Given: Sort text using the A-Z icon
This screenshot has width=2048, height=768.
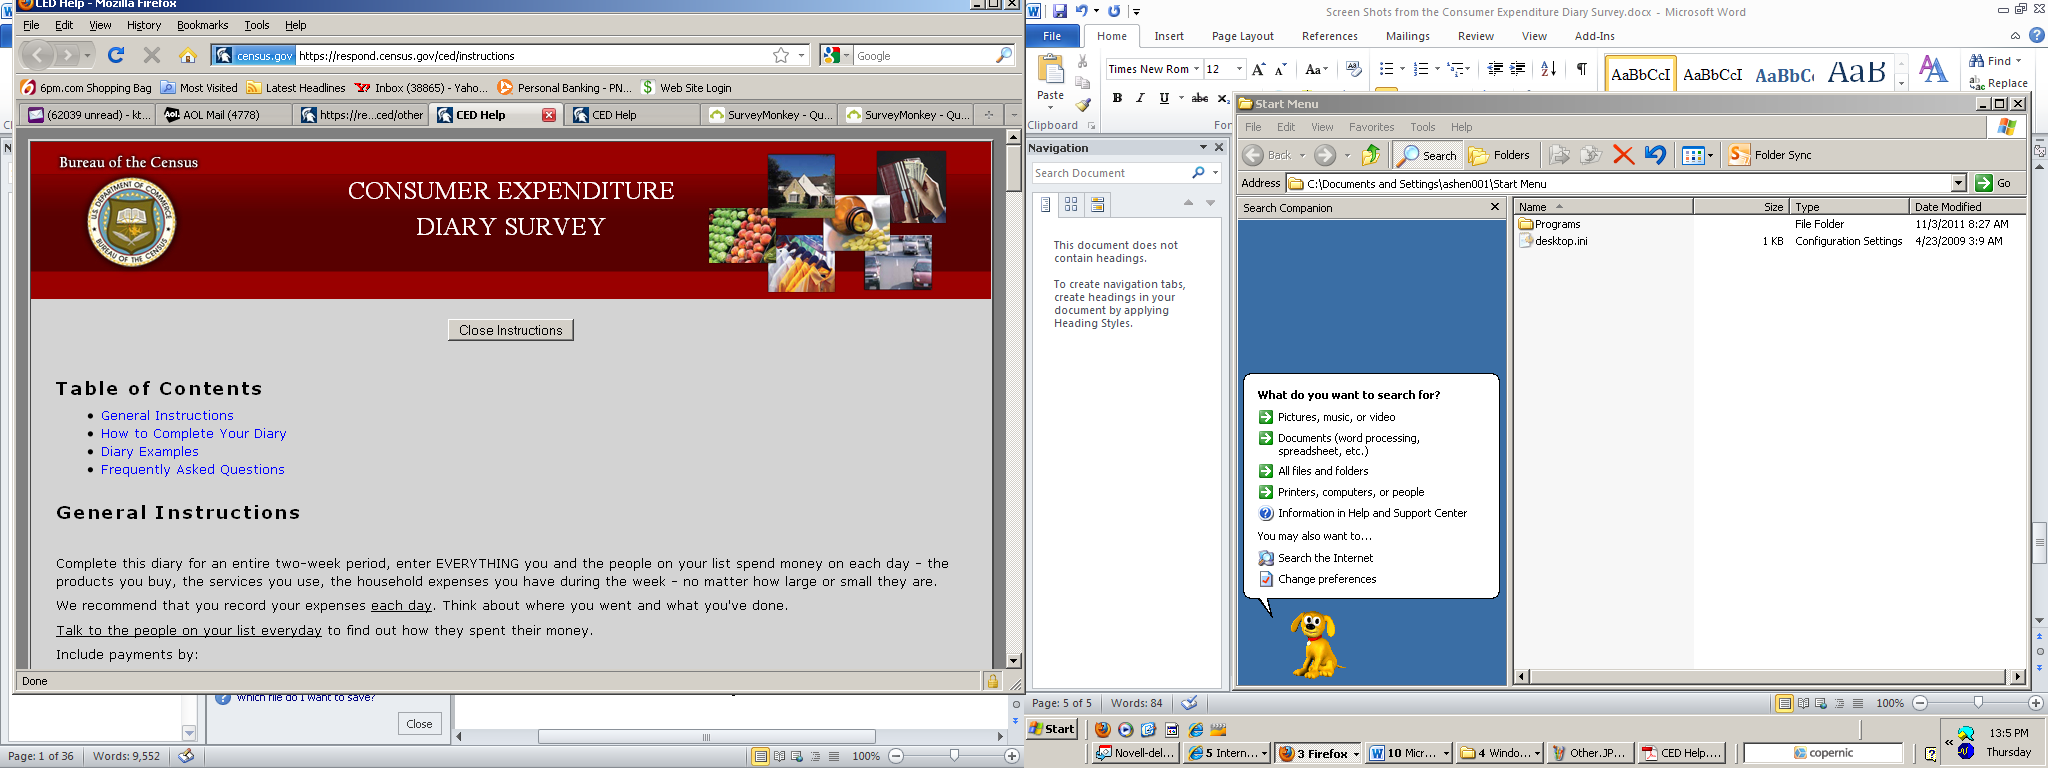Looking at the screenshot, I should tap(1548, 69).
